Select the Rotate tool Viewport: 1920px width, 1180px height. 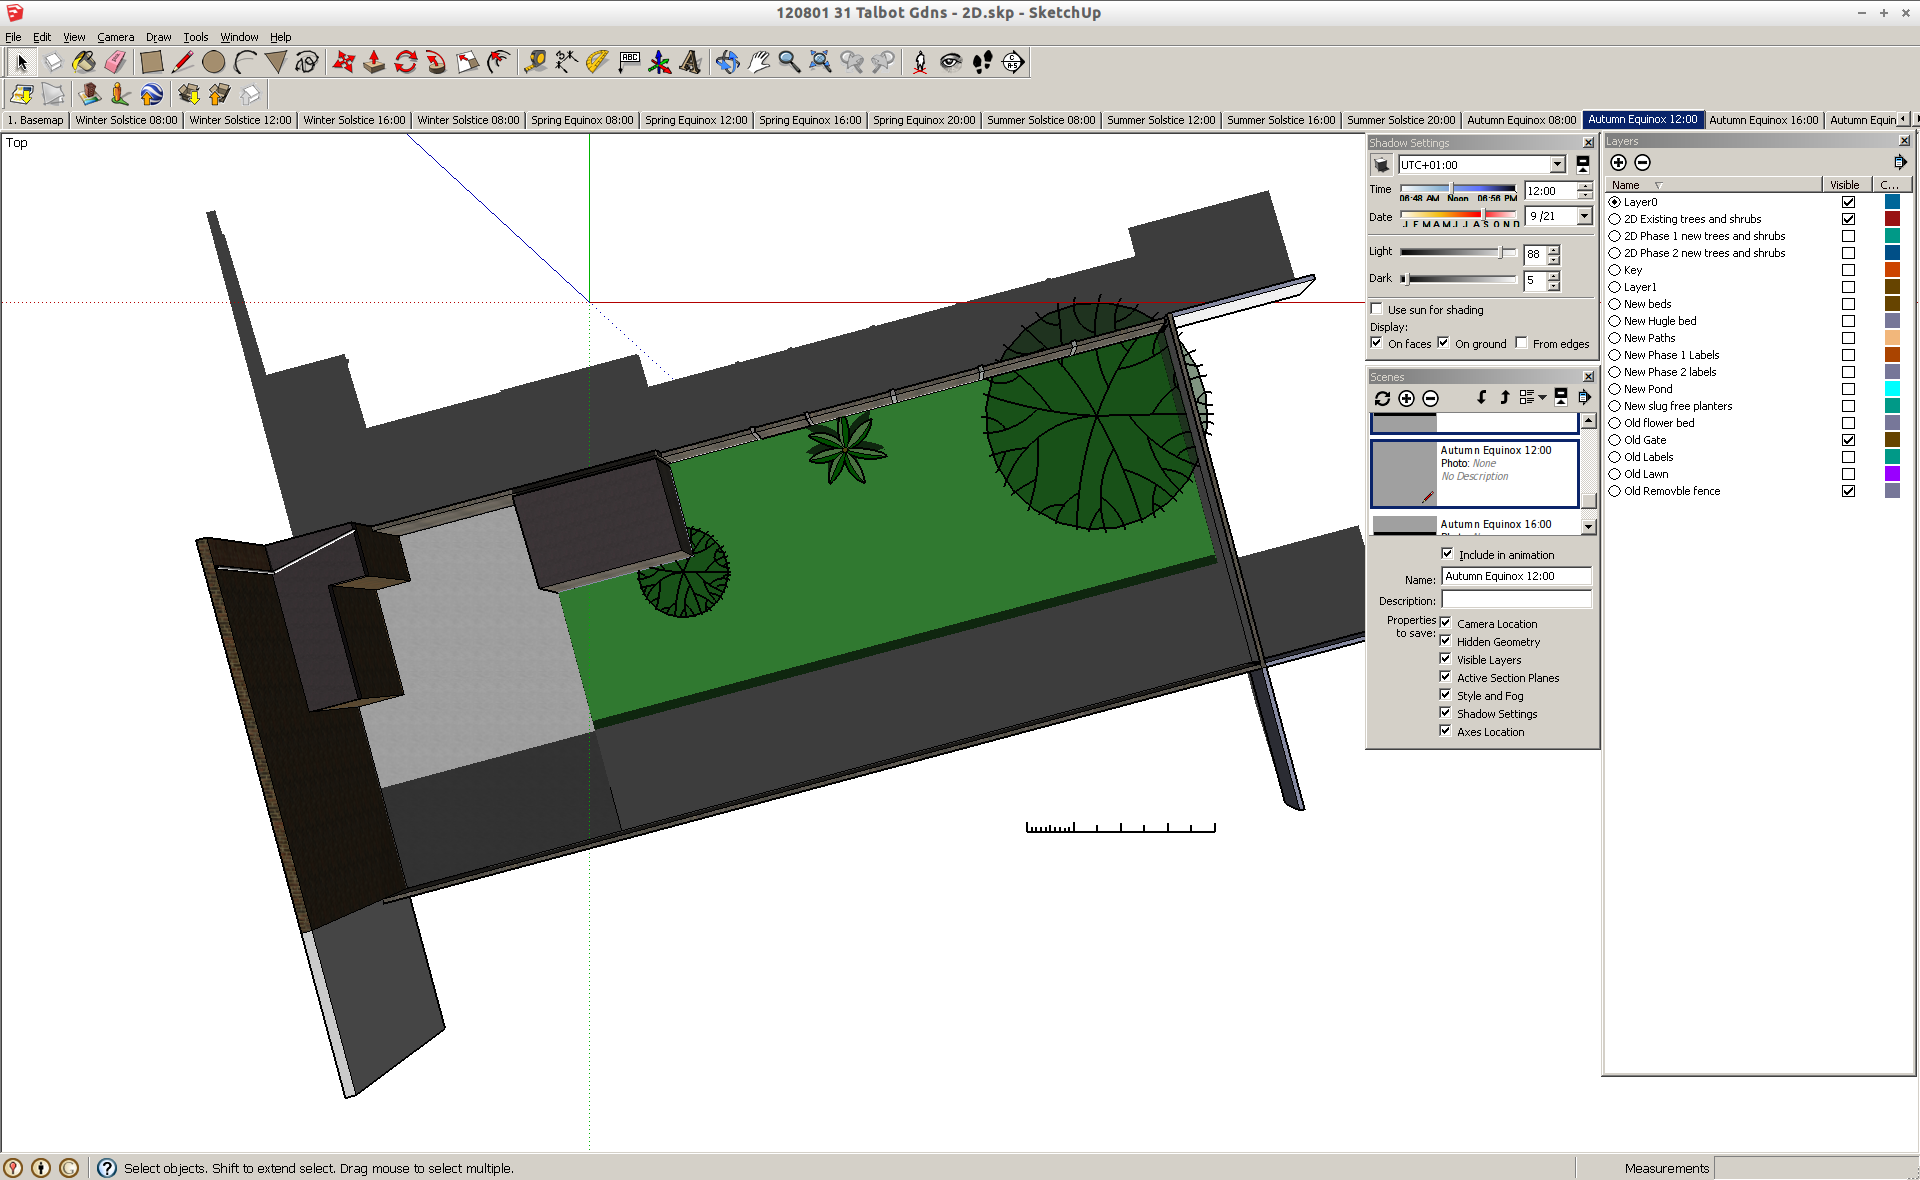click(405, 62)
